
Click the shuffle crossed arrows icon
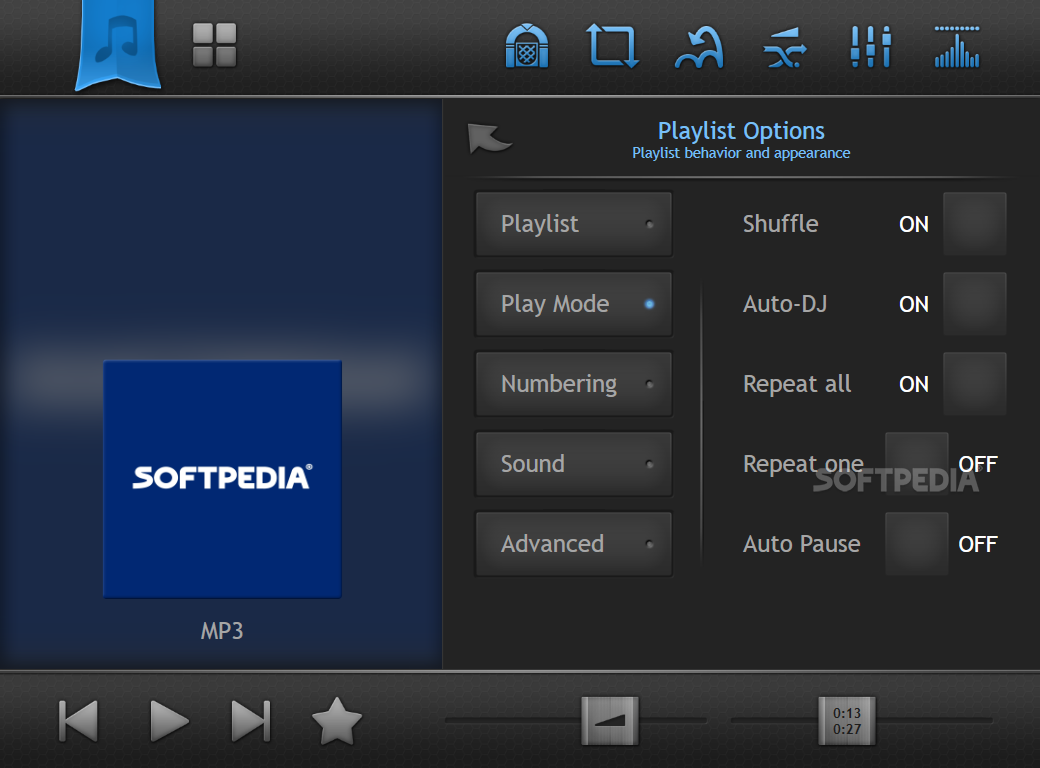(785, 48)
